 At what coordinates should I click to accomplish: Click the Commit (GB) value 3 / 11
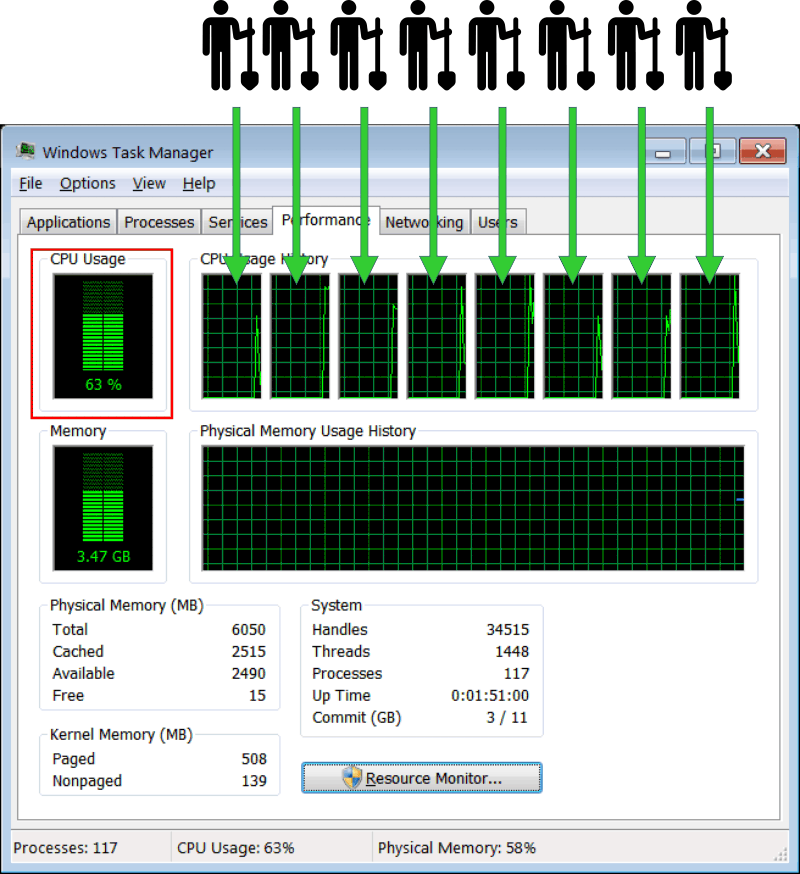pos(507,717)
